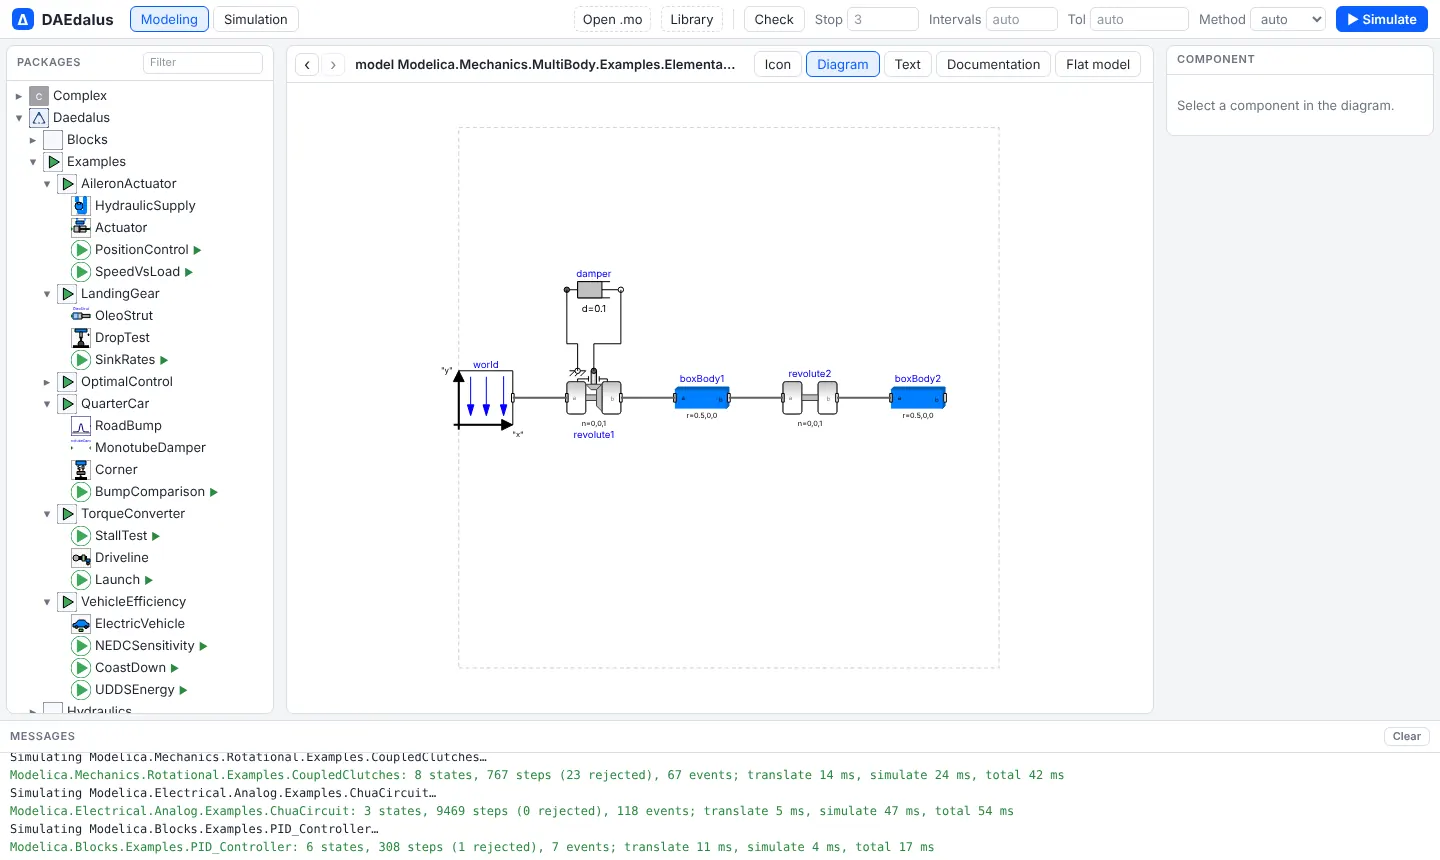
Task: Open the Documentation tab
Action: tap(993, 64)
